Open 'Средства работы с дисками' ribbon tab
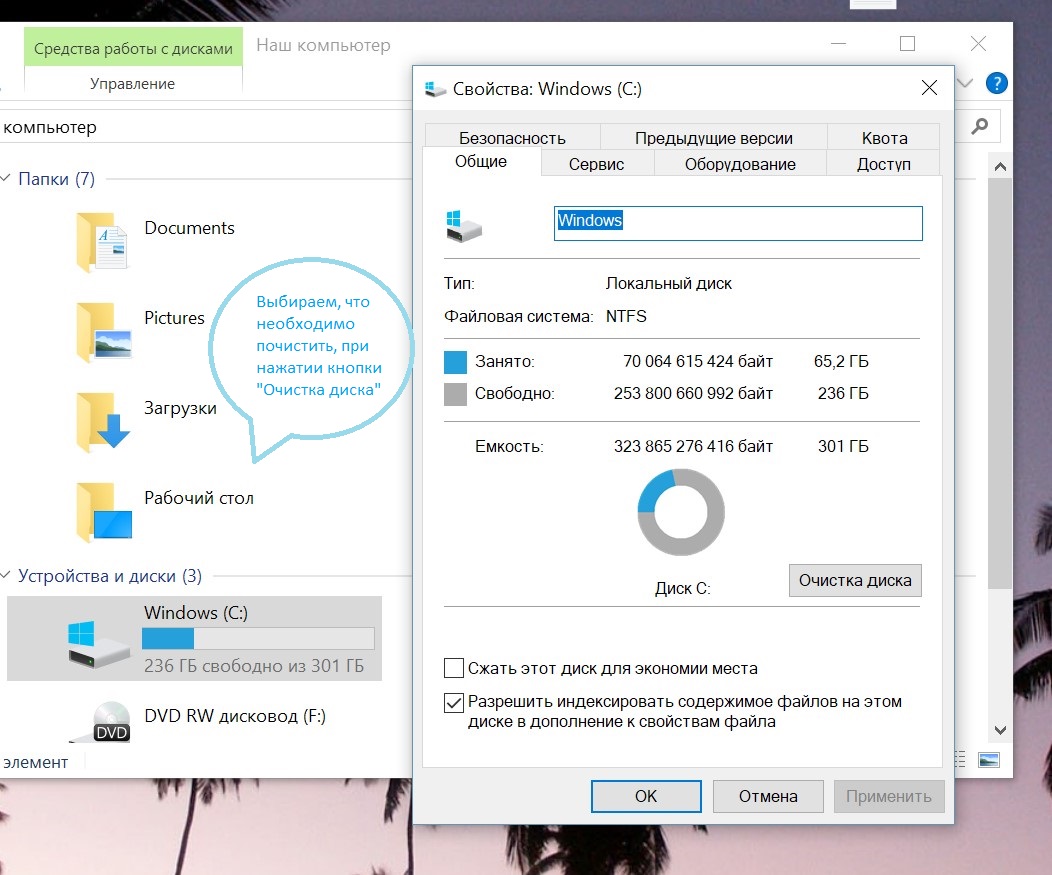The height and width of the screenshot is (875, 1052). click(133, 48)
